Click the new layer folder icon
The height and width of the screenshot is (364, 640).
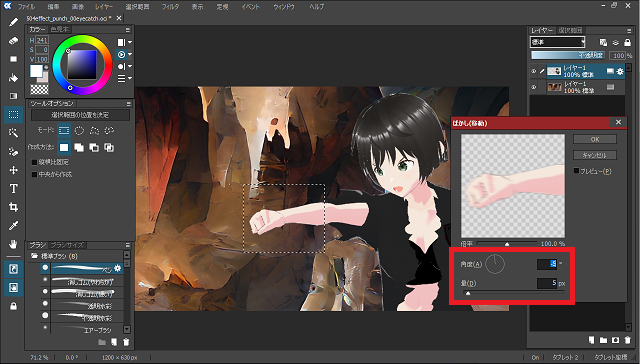click(604, 340)
